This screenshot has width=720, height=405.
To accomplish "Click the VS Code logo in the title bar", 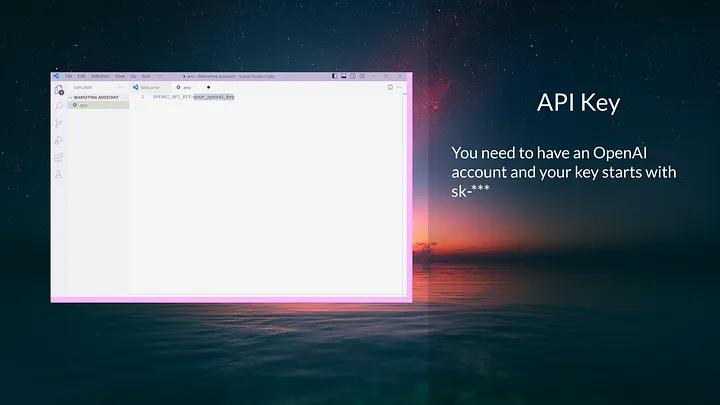I will pyautogui.click(x=56, y=76).
